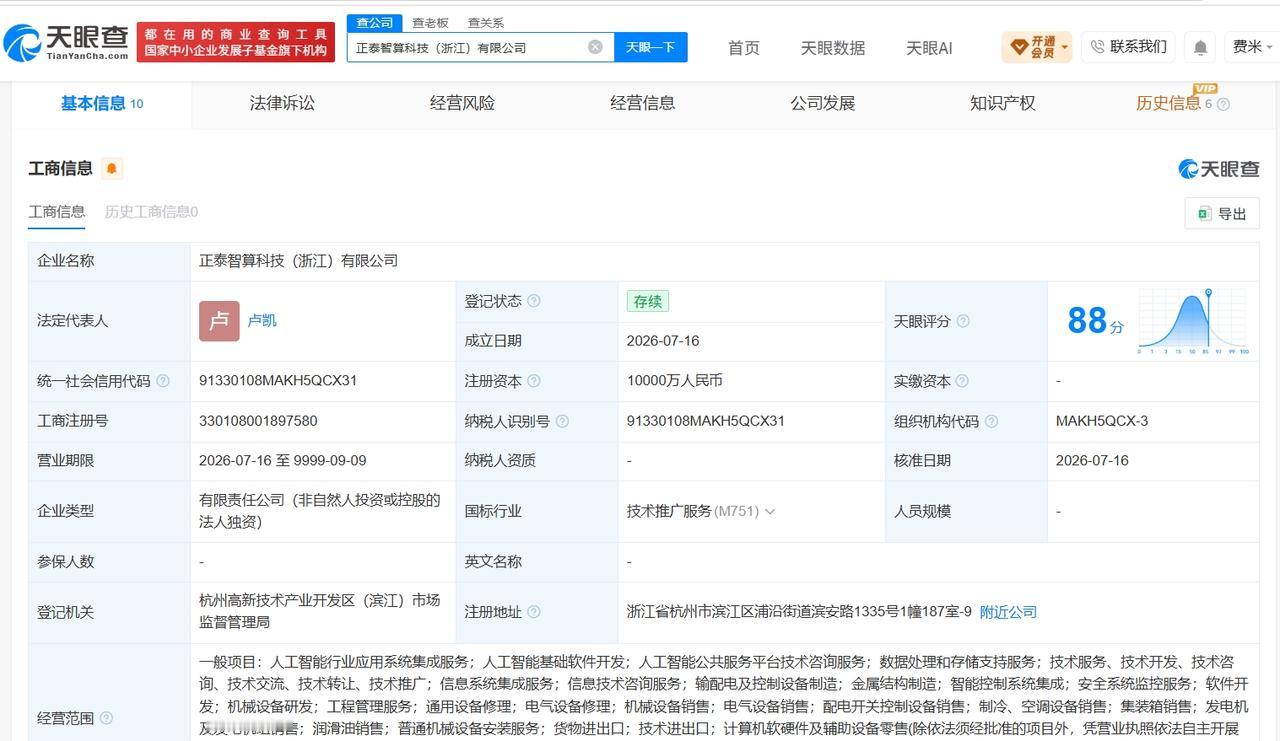This screenshot has width=1280, height=741.
Task: Click the 卢 avatar of legal representative
Action: [219, 321]
